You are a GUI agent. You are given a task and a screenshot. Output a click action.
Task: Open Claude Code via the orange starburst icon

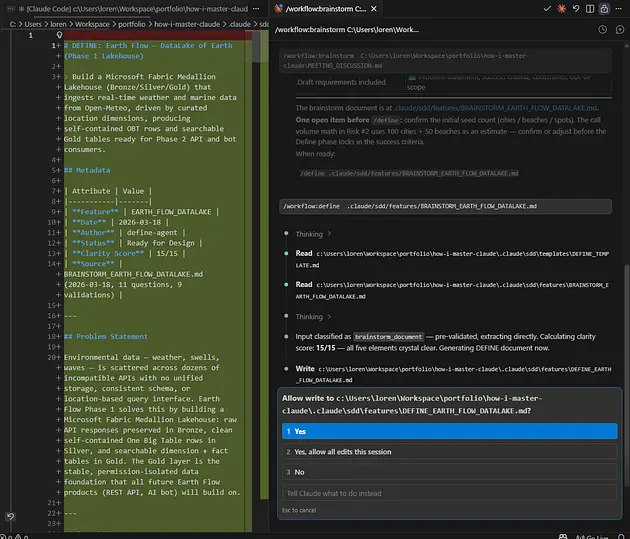coord(561,8)
